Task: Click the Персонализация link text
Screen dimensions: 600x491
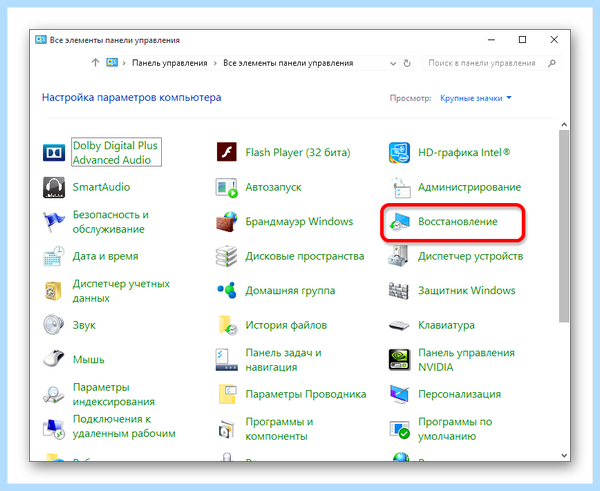Action: pos(459,394)
